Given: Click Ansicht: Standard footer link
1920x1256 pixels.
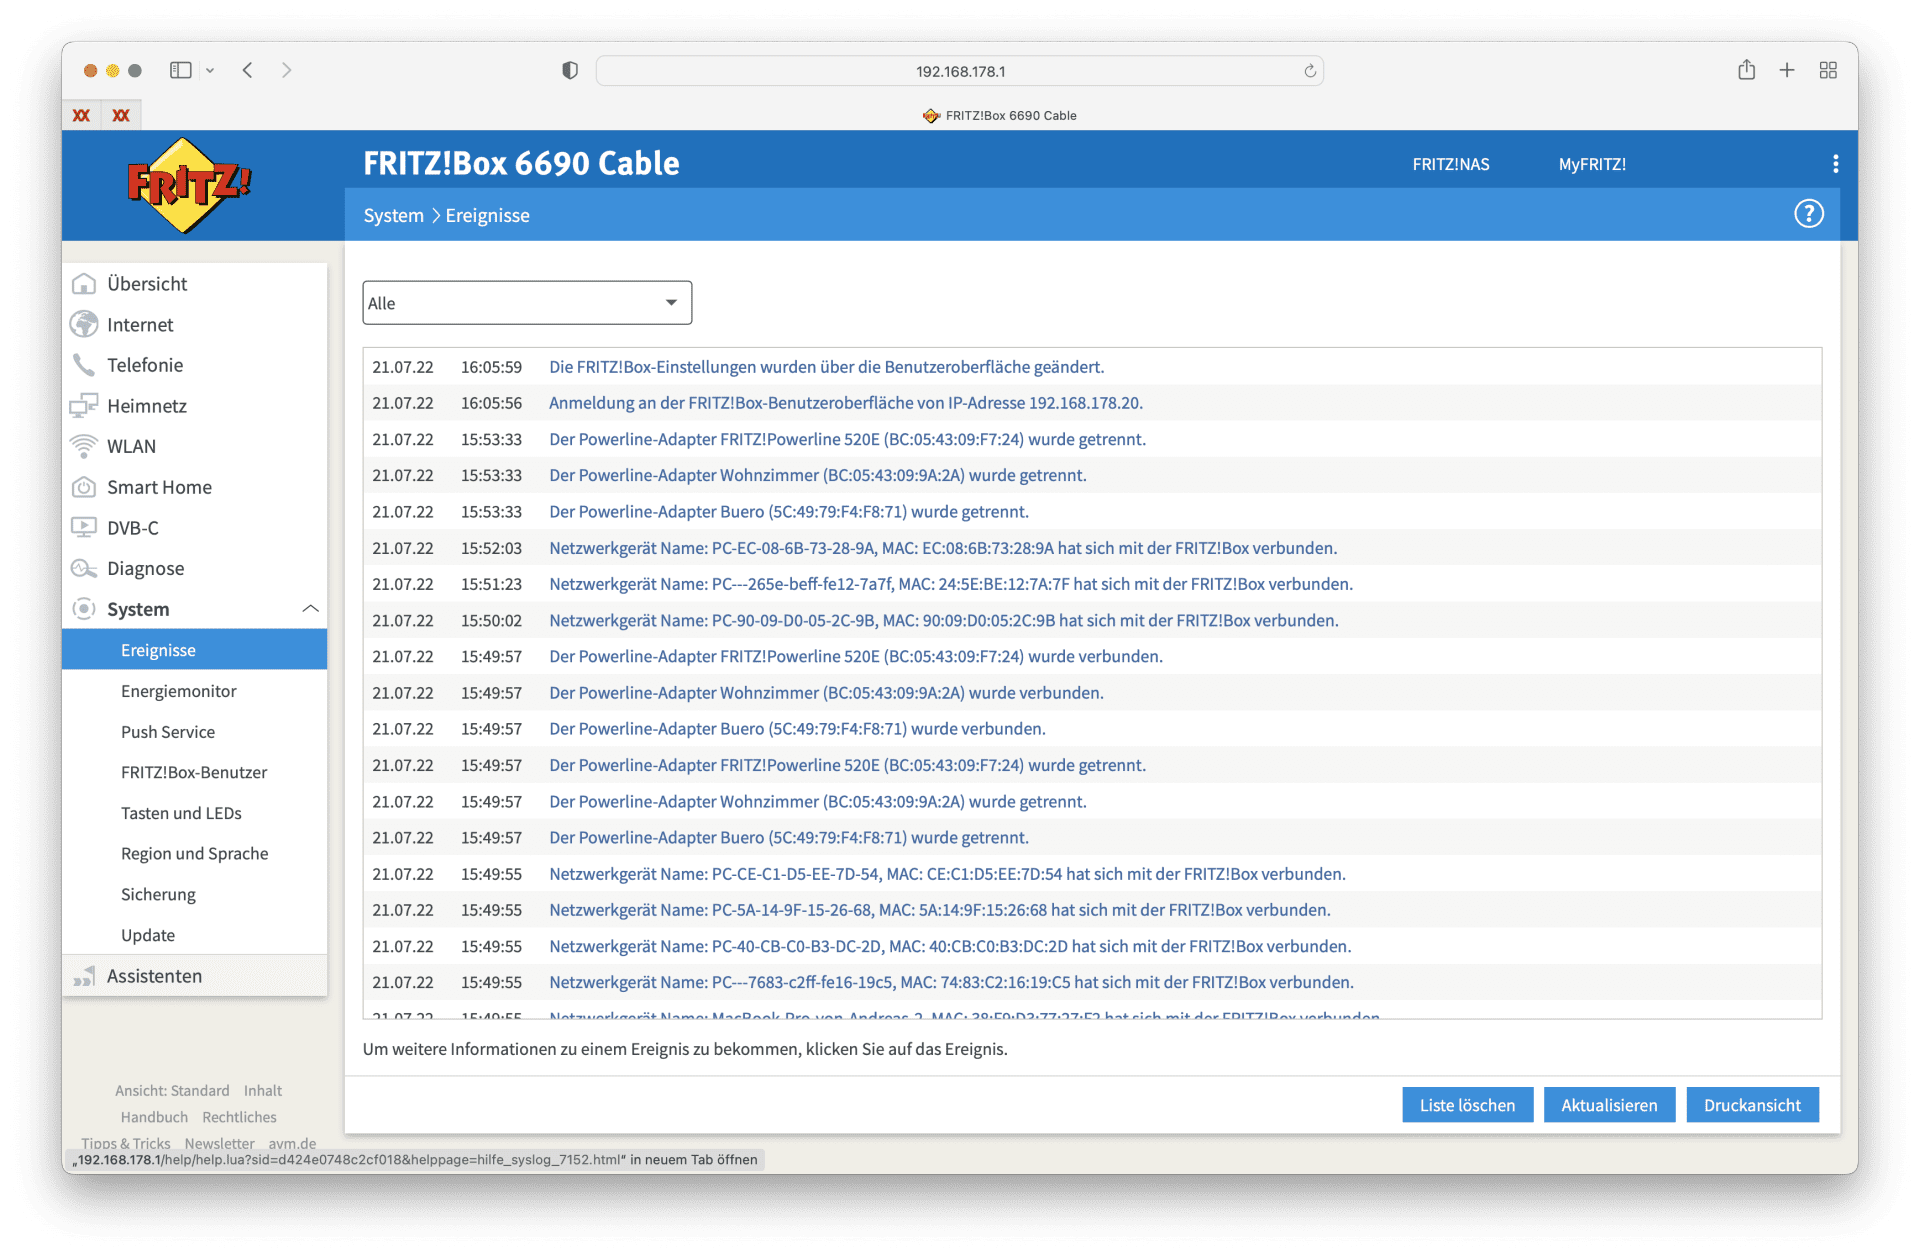Looking at the screenshot, I should point(172,1091).
